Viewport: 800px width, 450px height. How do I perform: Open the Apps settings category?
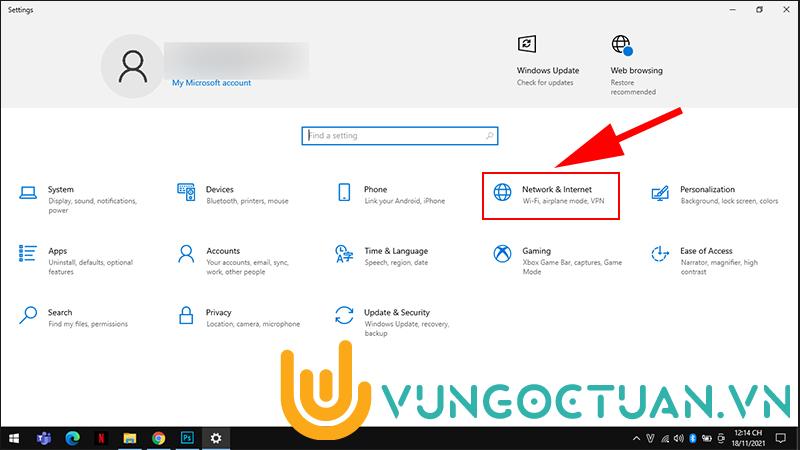coord(76,261)
